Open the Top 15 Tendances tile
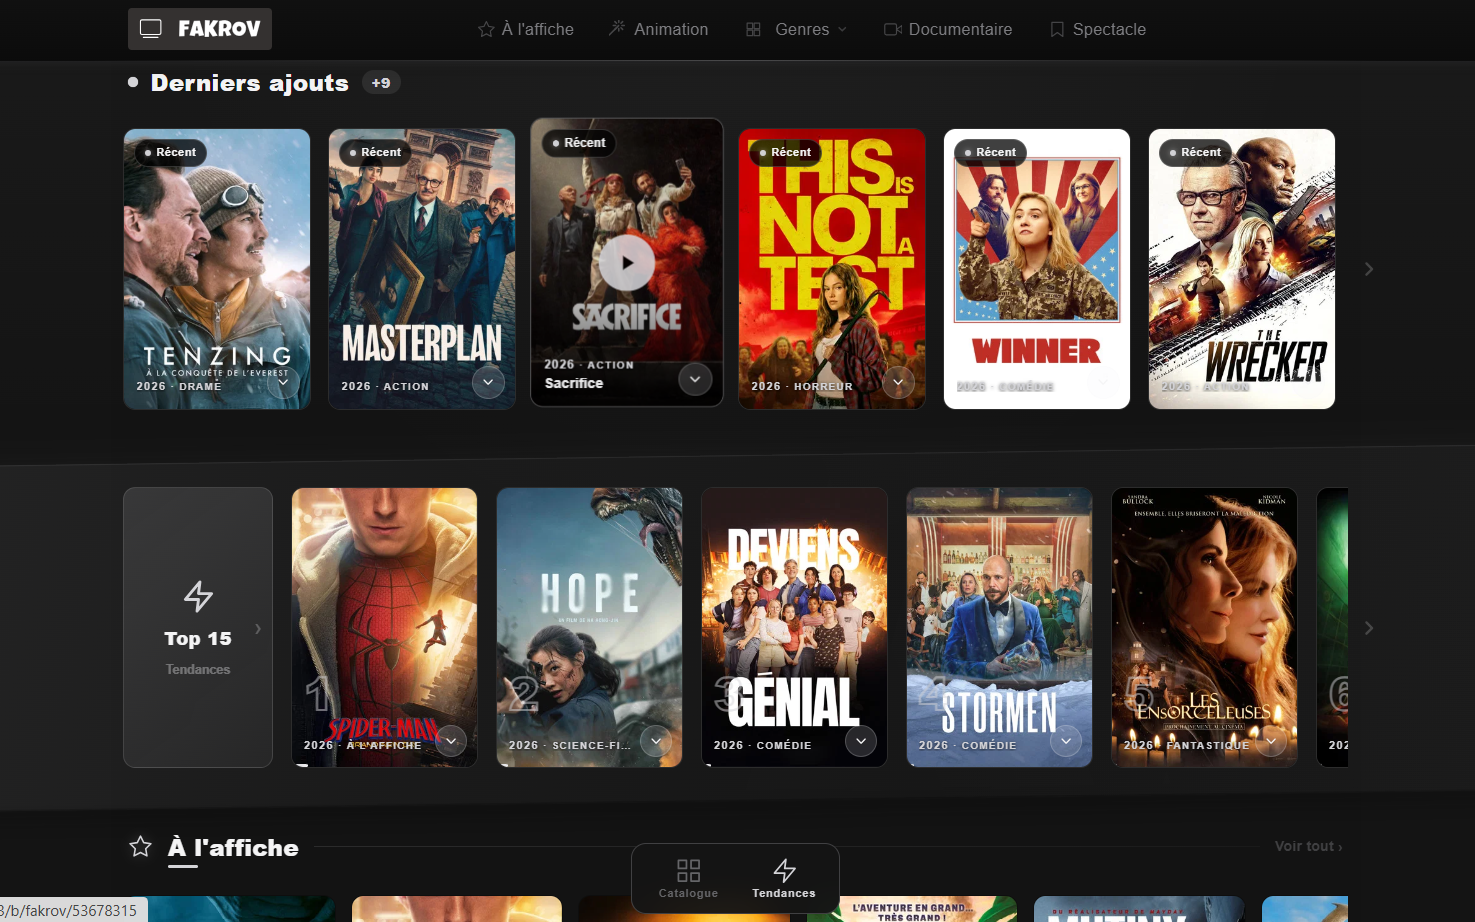 pyautogui.click(x=198, y=627)
